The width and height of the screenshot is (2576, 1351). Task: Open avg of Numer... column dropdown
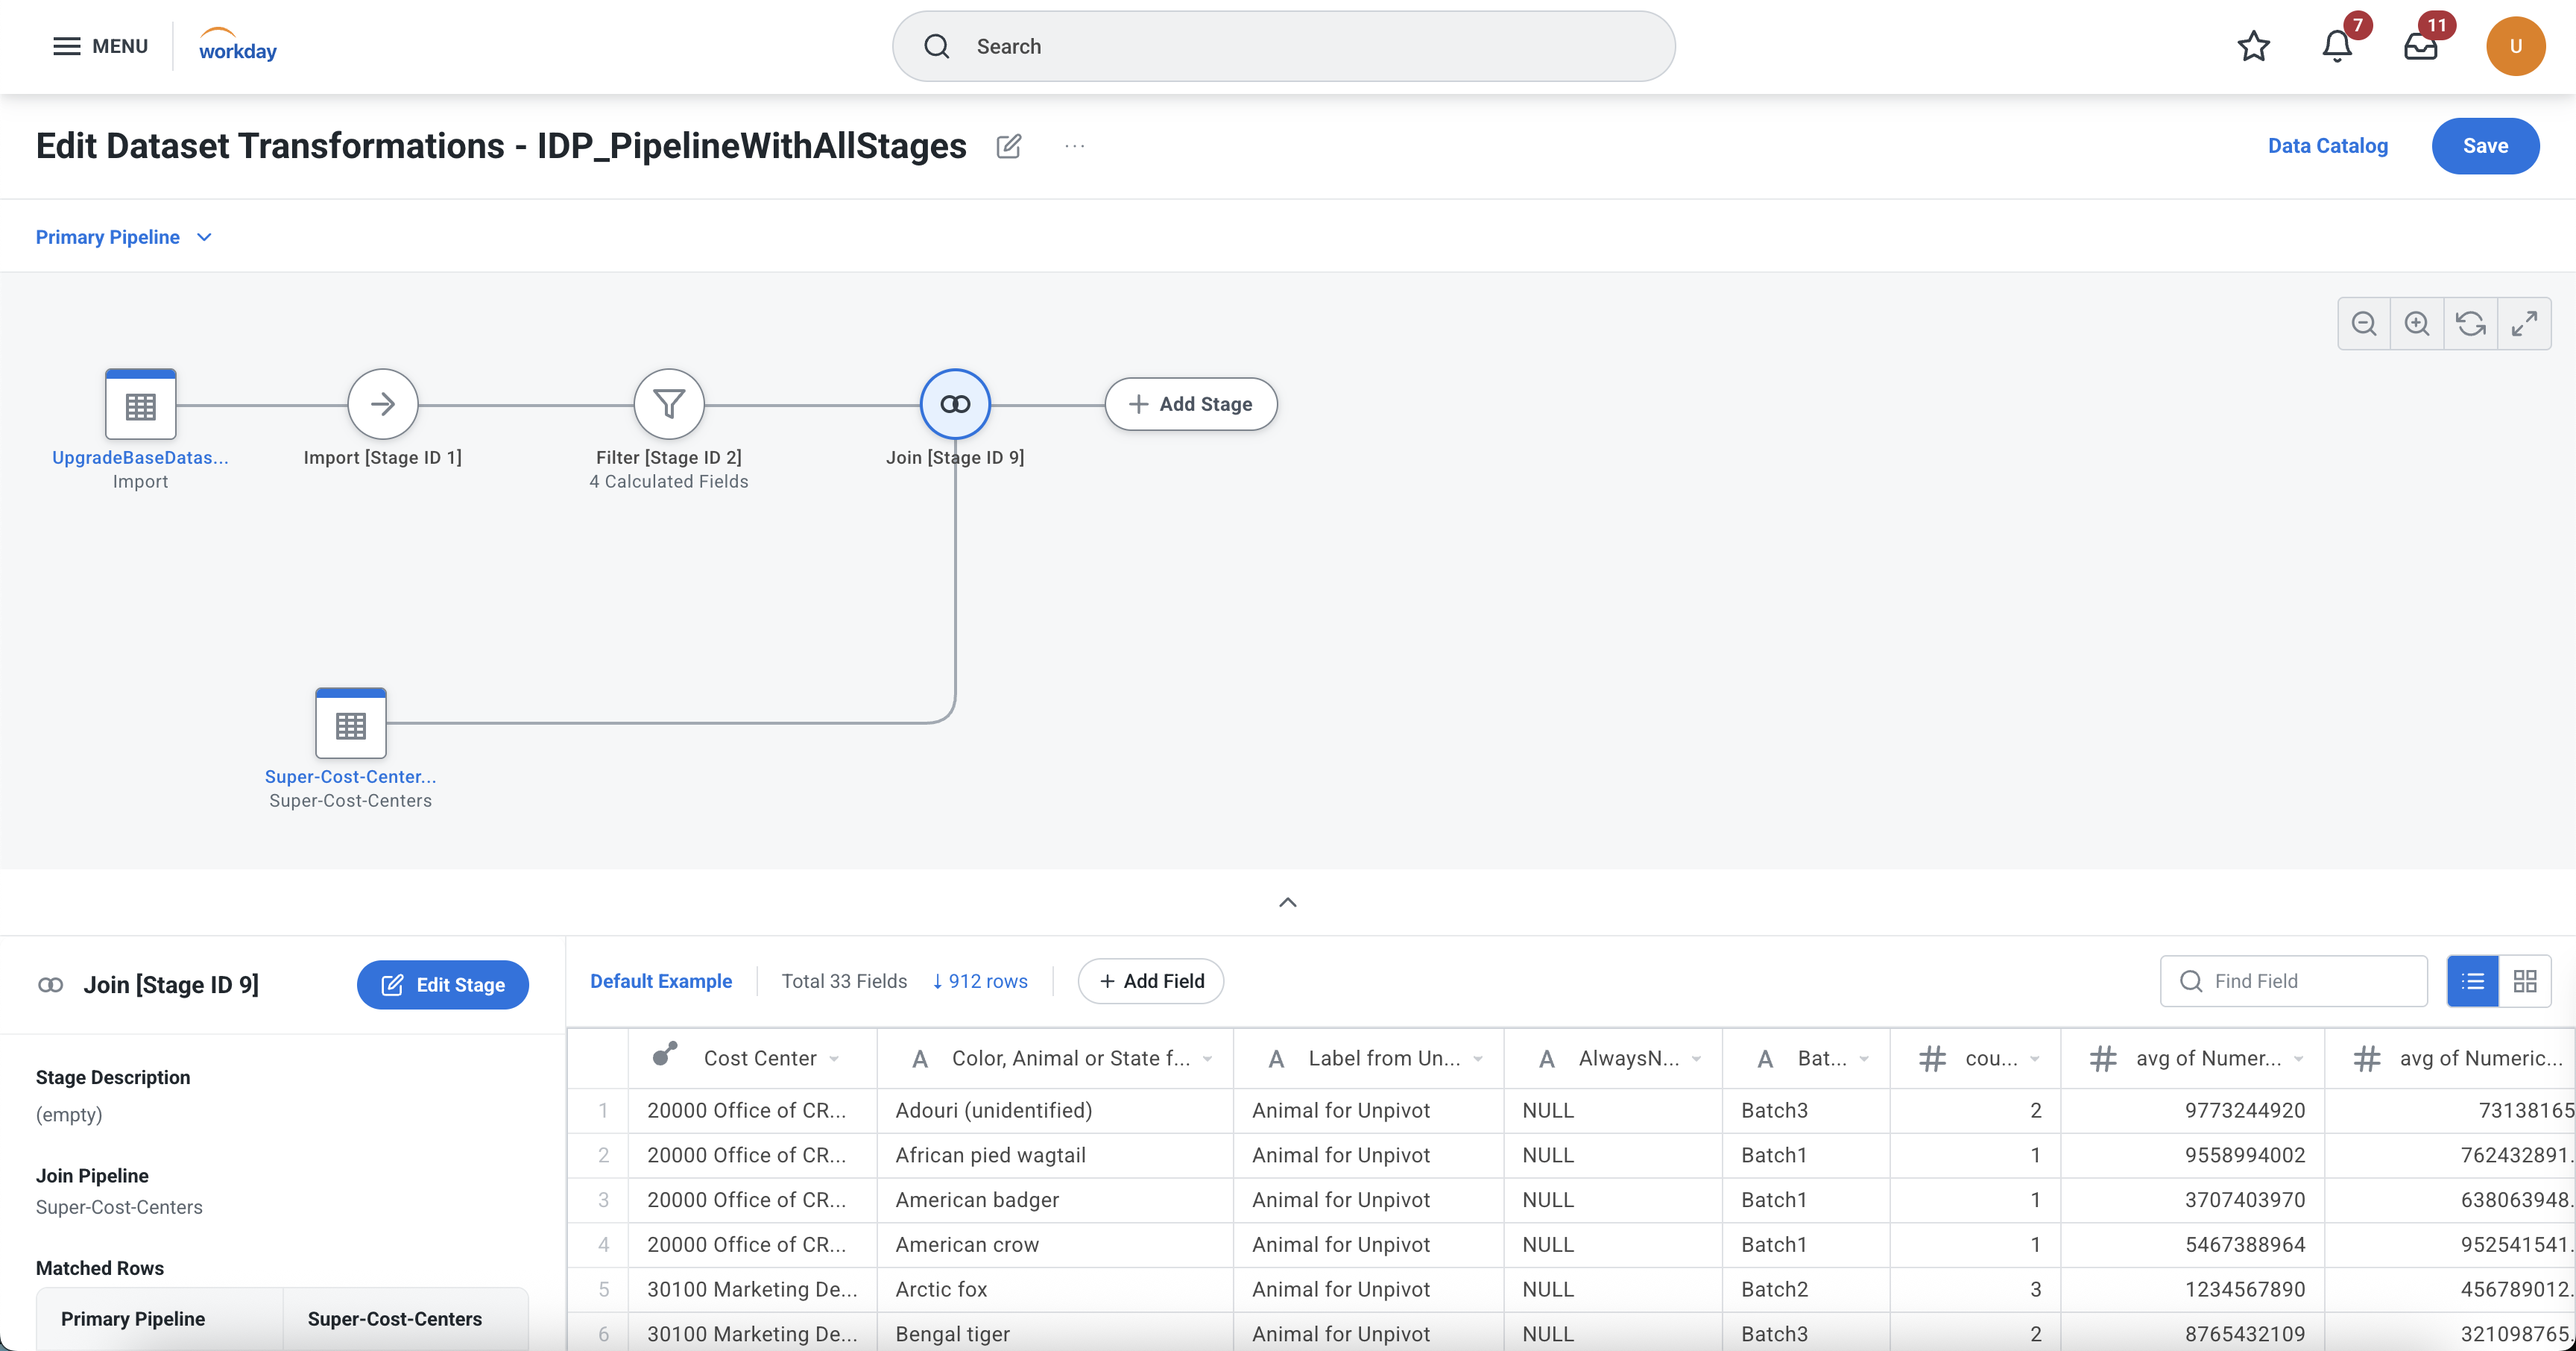pyautogui.click(x=2299, y=1058)
